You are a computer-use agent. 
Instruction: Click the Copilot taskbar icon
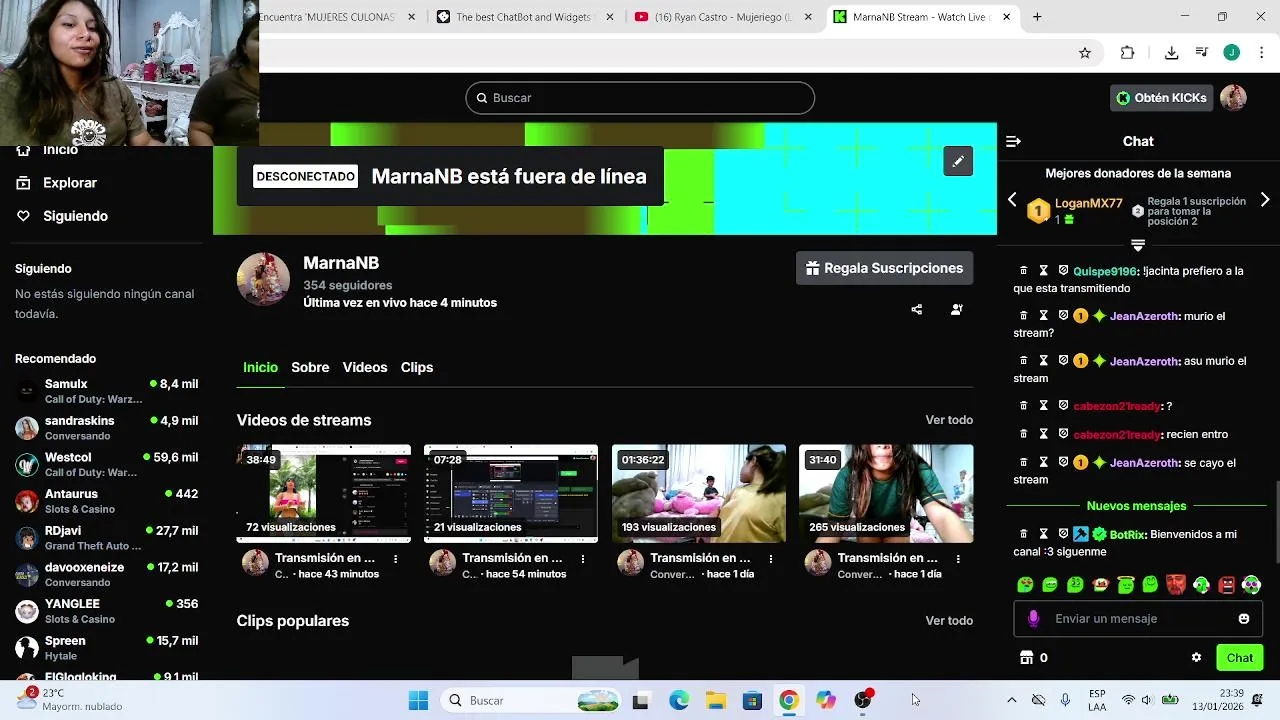click(826, 700)
